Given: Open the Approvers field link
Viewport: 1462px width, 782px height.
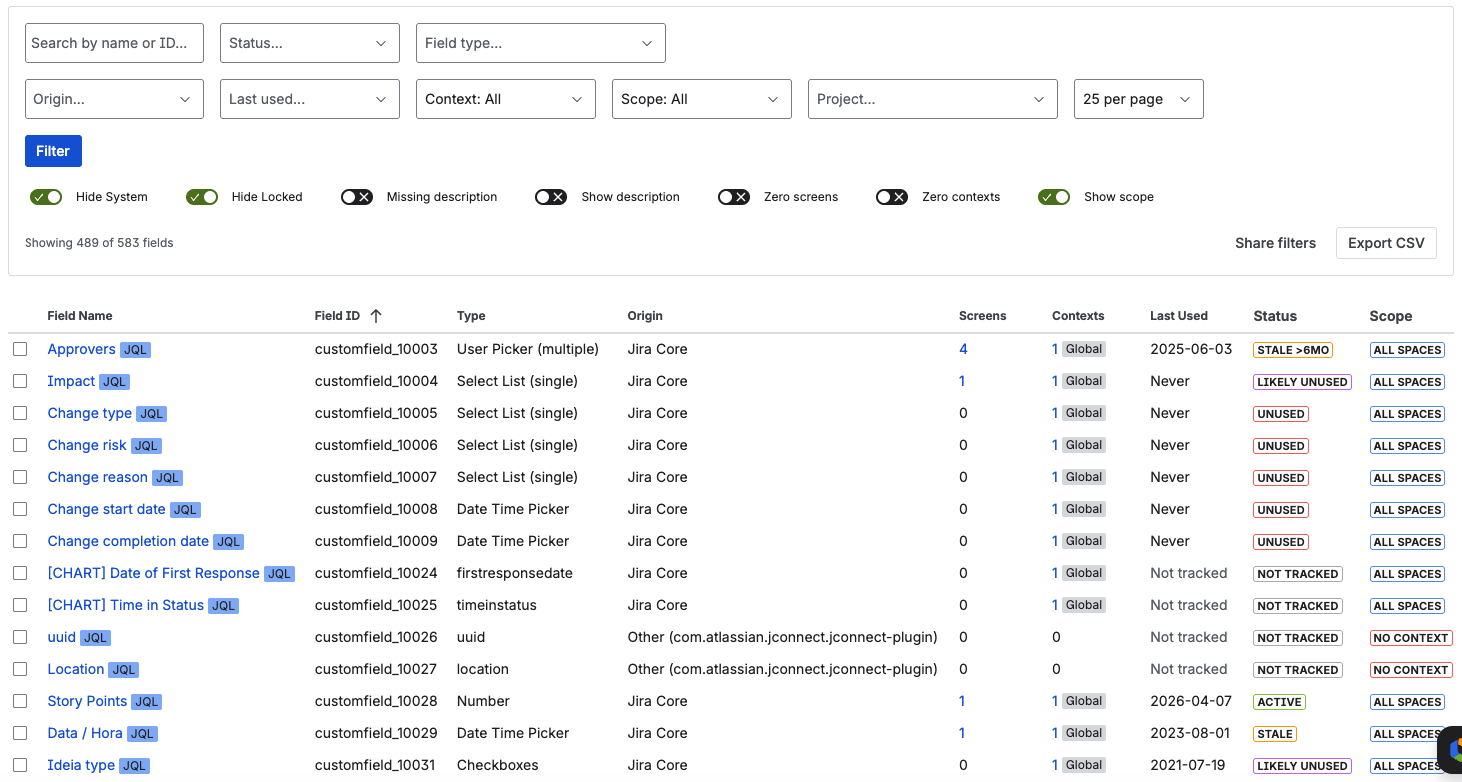Looking at the screenshot, I should [x=82, y=349].
